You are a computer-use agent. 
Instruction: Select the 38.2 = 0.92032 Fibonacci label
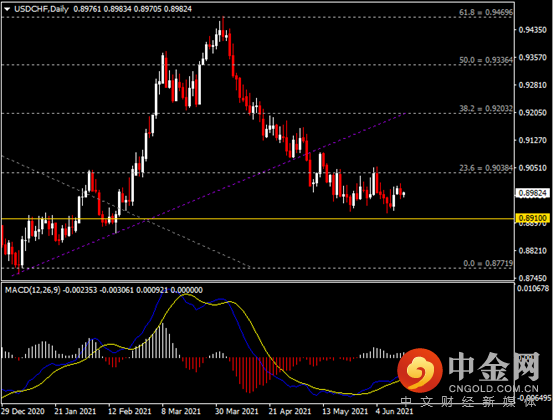tap(485, 108)
